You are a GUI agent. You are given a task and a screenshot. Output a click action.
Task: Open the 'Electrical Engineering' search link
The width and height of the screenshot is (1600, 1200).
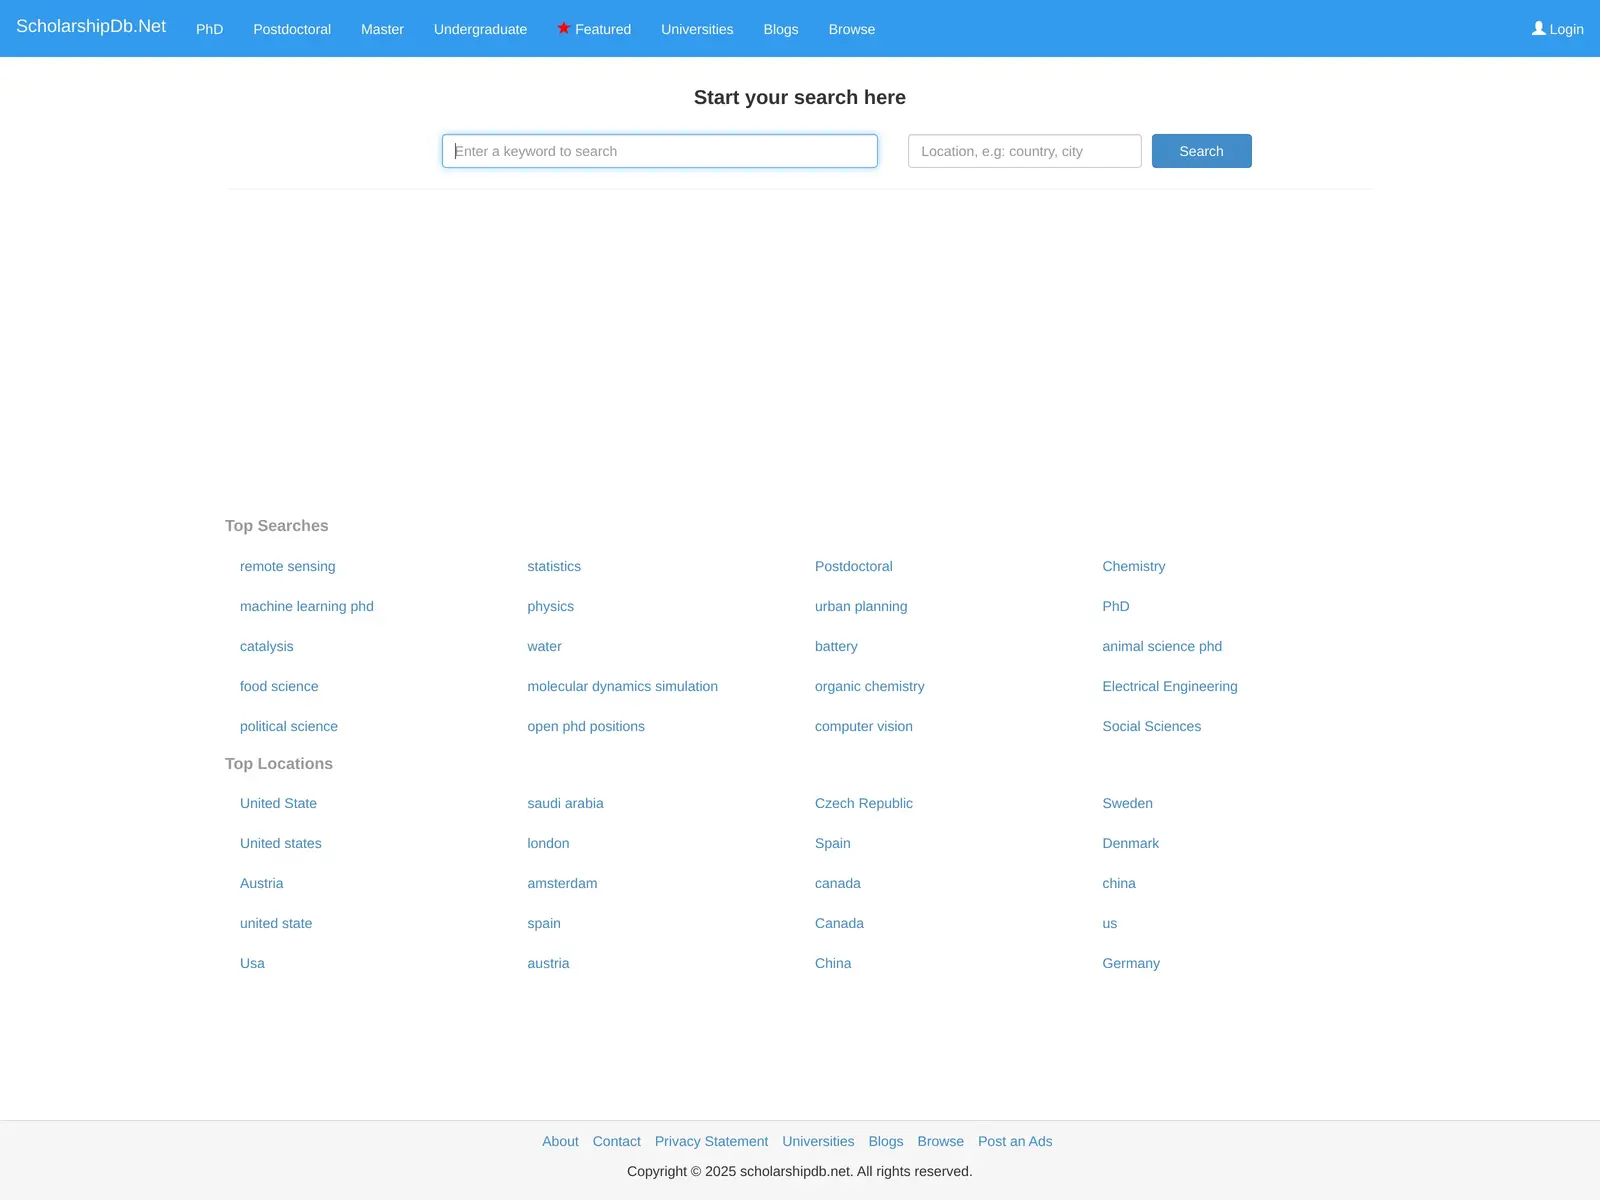click(1170, 686)
